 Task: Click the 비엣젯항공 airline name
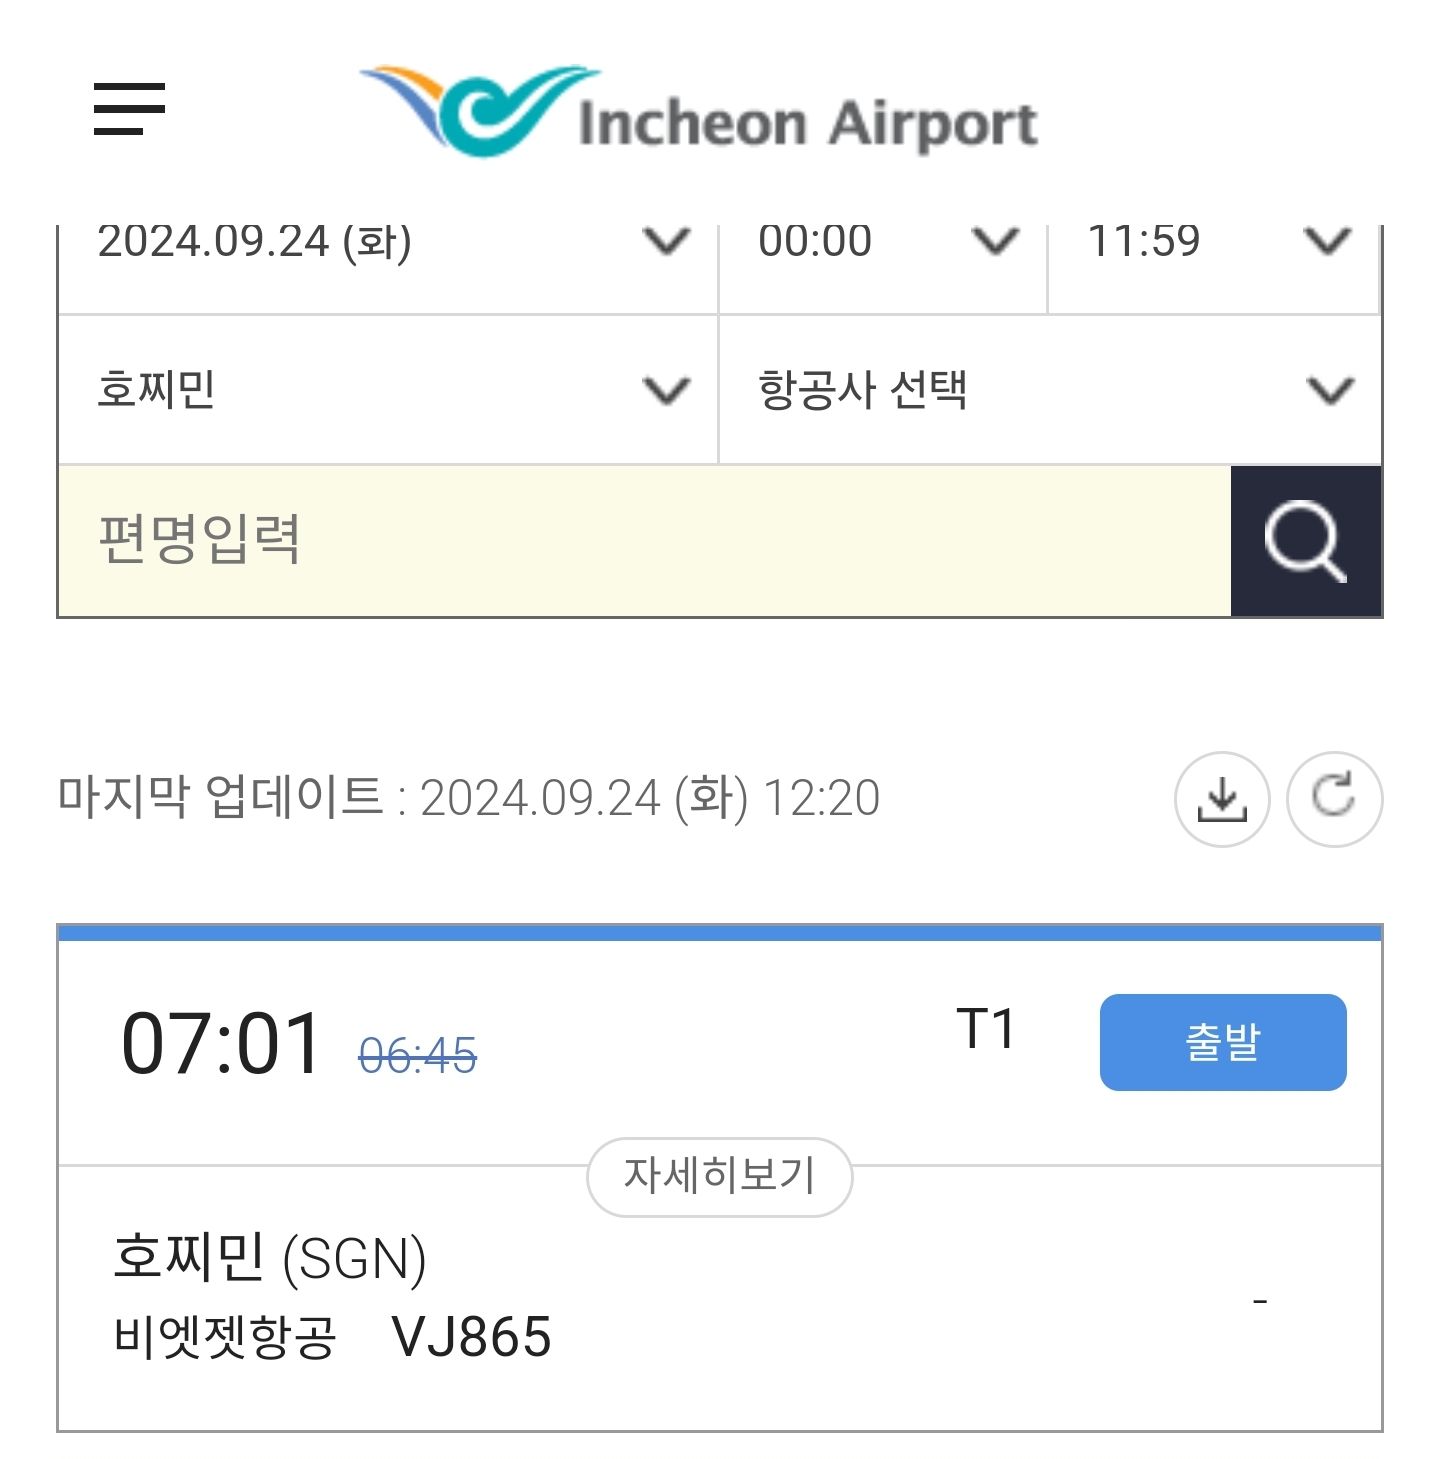click(x=225, y=1337)
